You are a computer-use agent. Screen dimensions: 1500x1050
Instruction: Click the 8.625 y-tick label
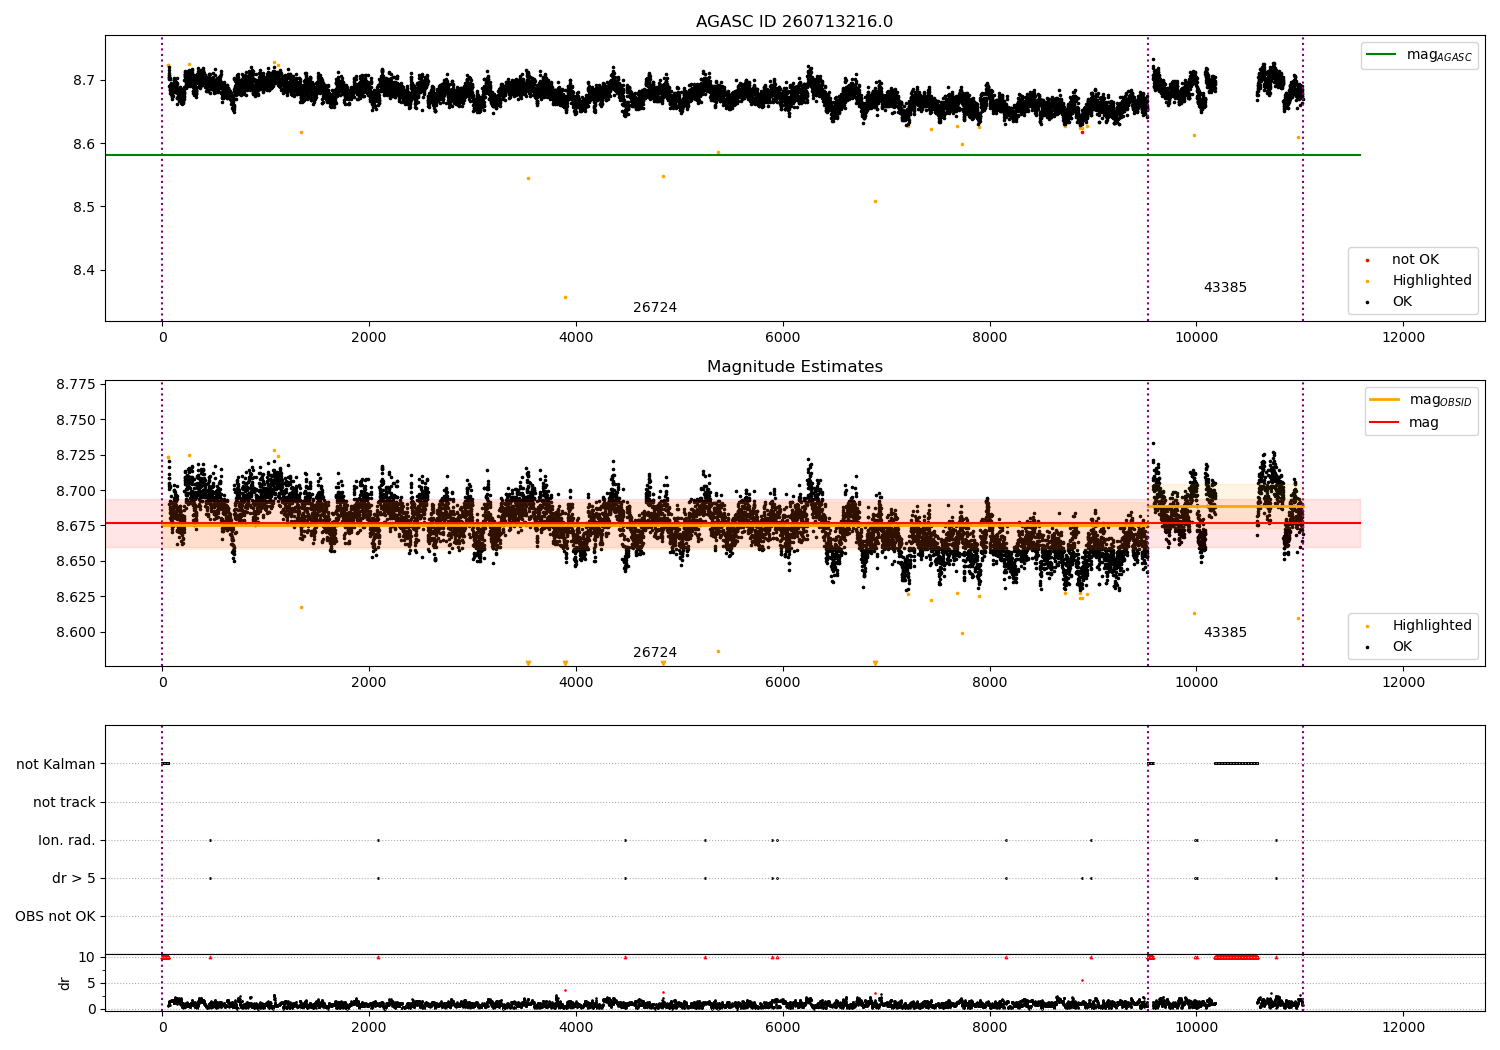pyautogui.click(x=76, y=597)
